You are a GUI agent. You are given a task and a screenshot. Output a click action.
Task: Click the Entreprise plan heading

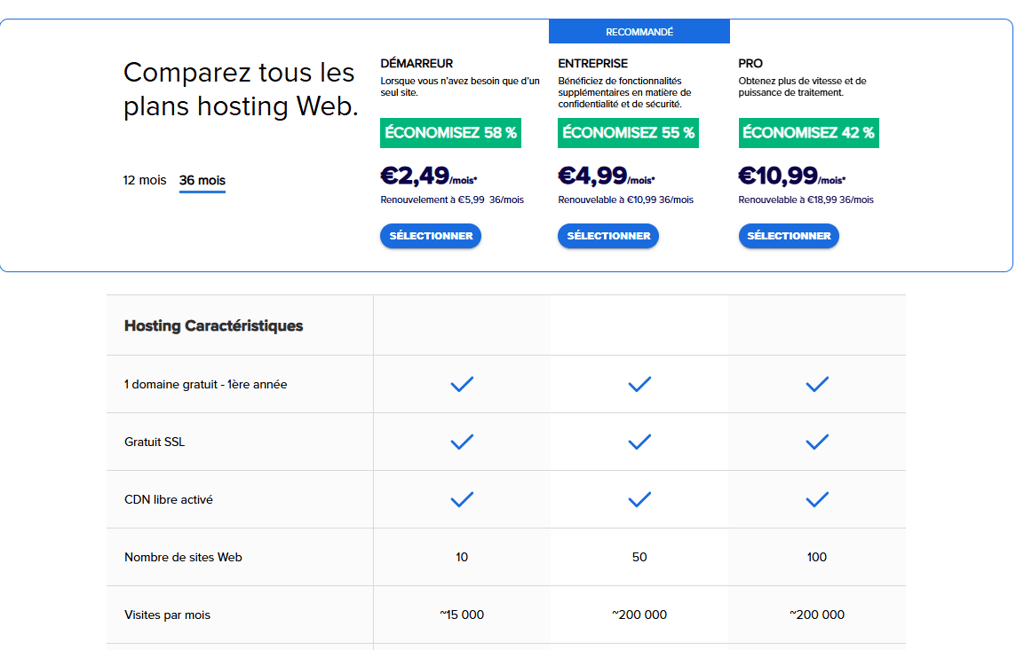[593, 63]
